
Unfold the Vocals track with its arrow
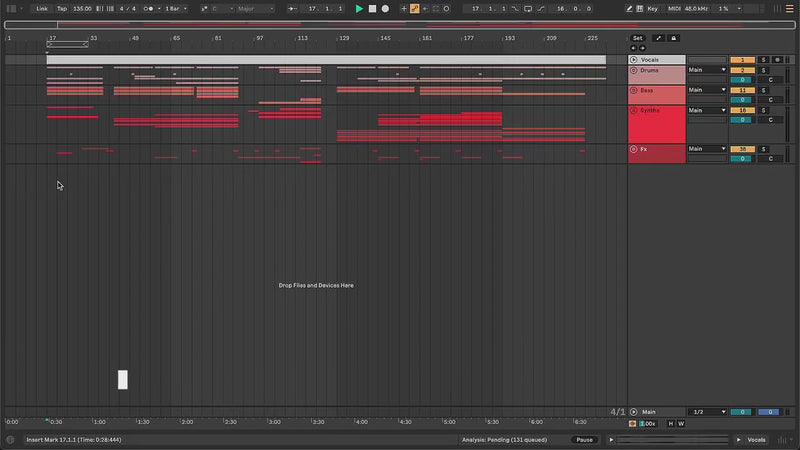point(633,60)
